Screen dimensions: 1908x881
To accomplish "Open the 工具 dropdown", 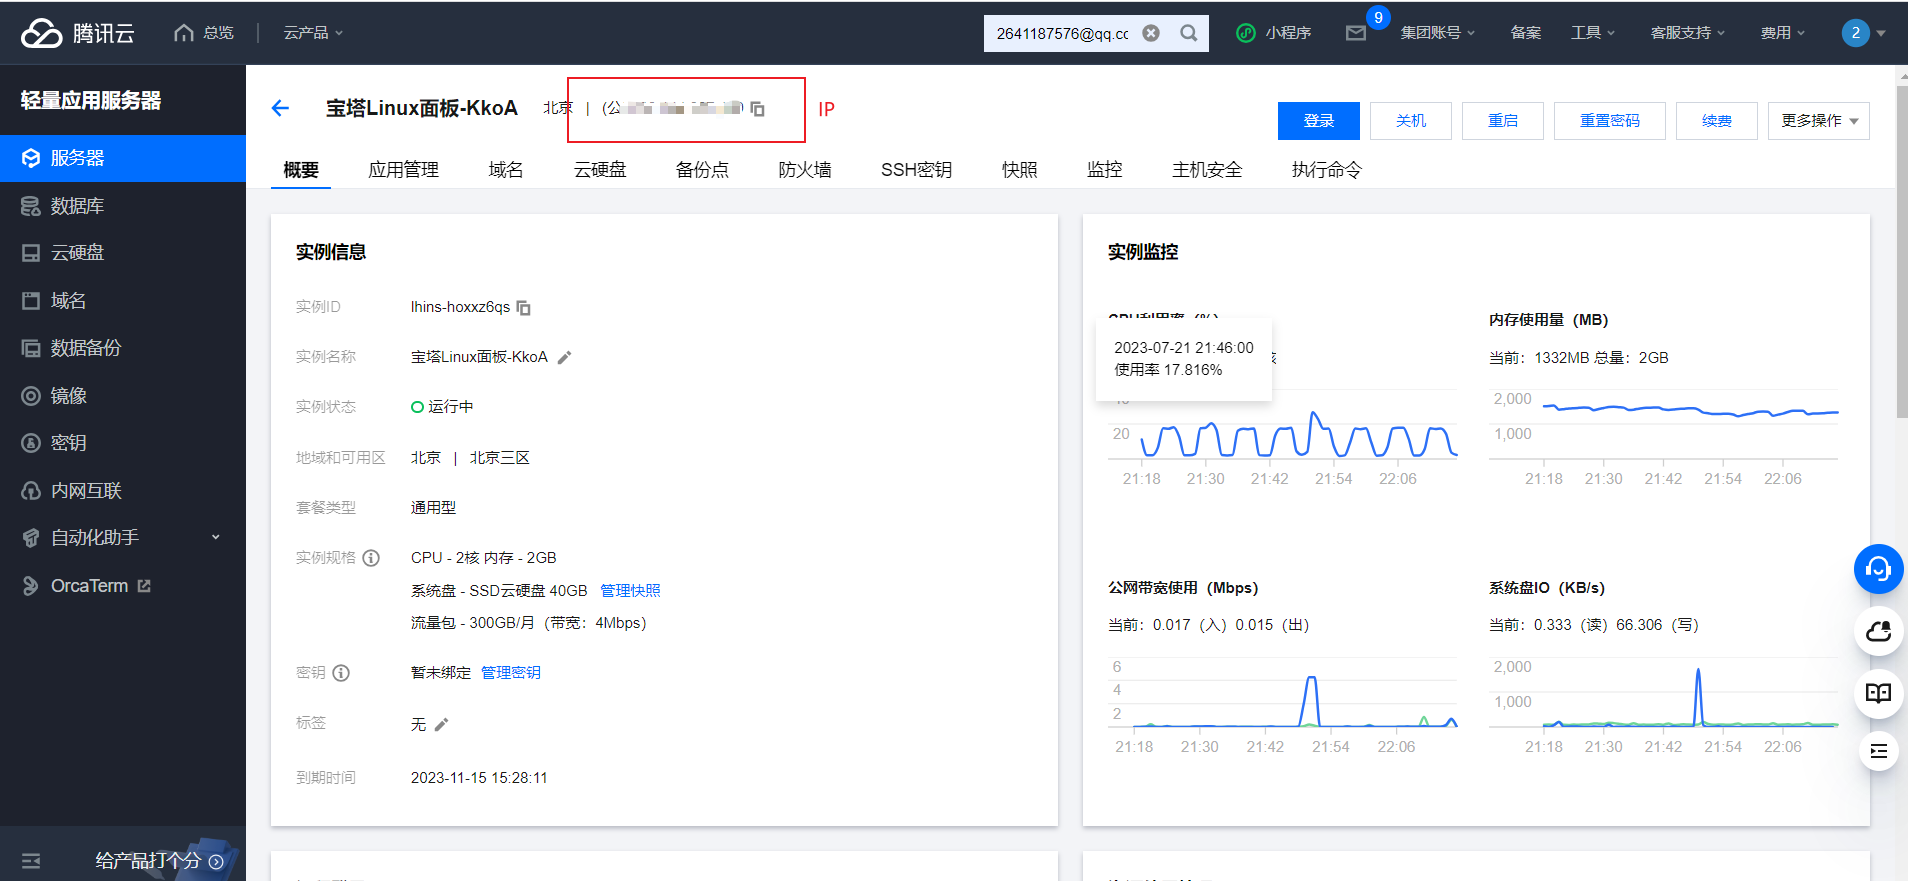I will tap(1593, 33).
